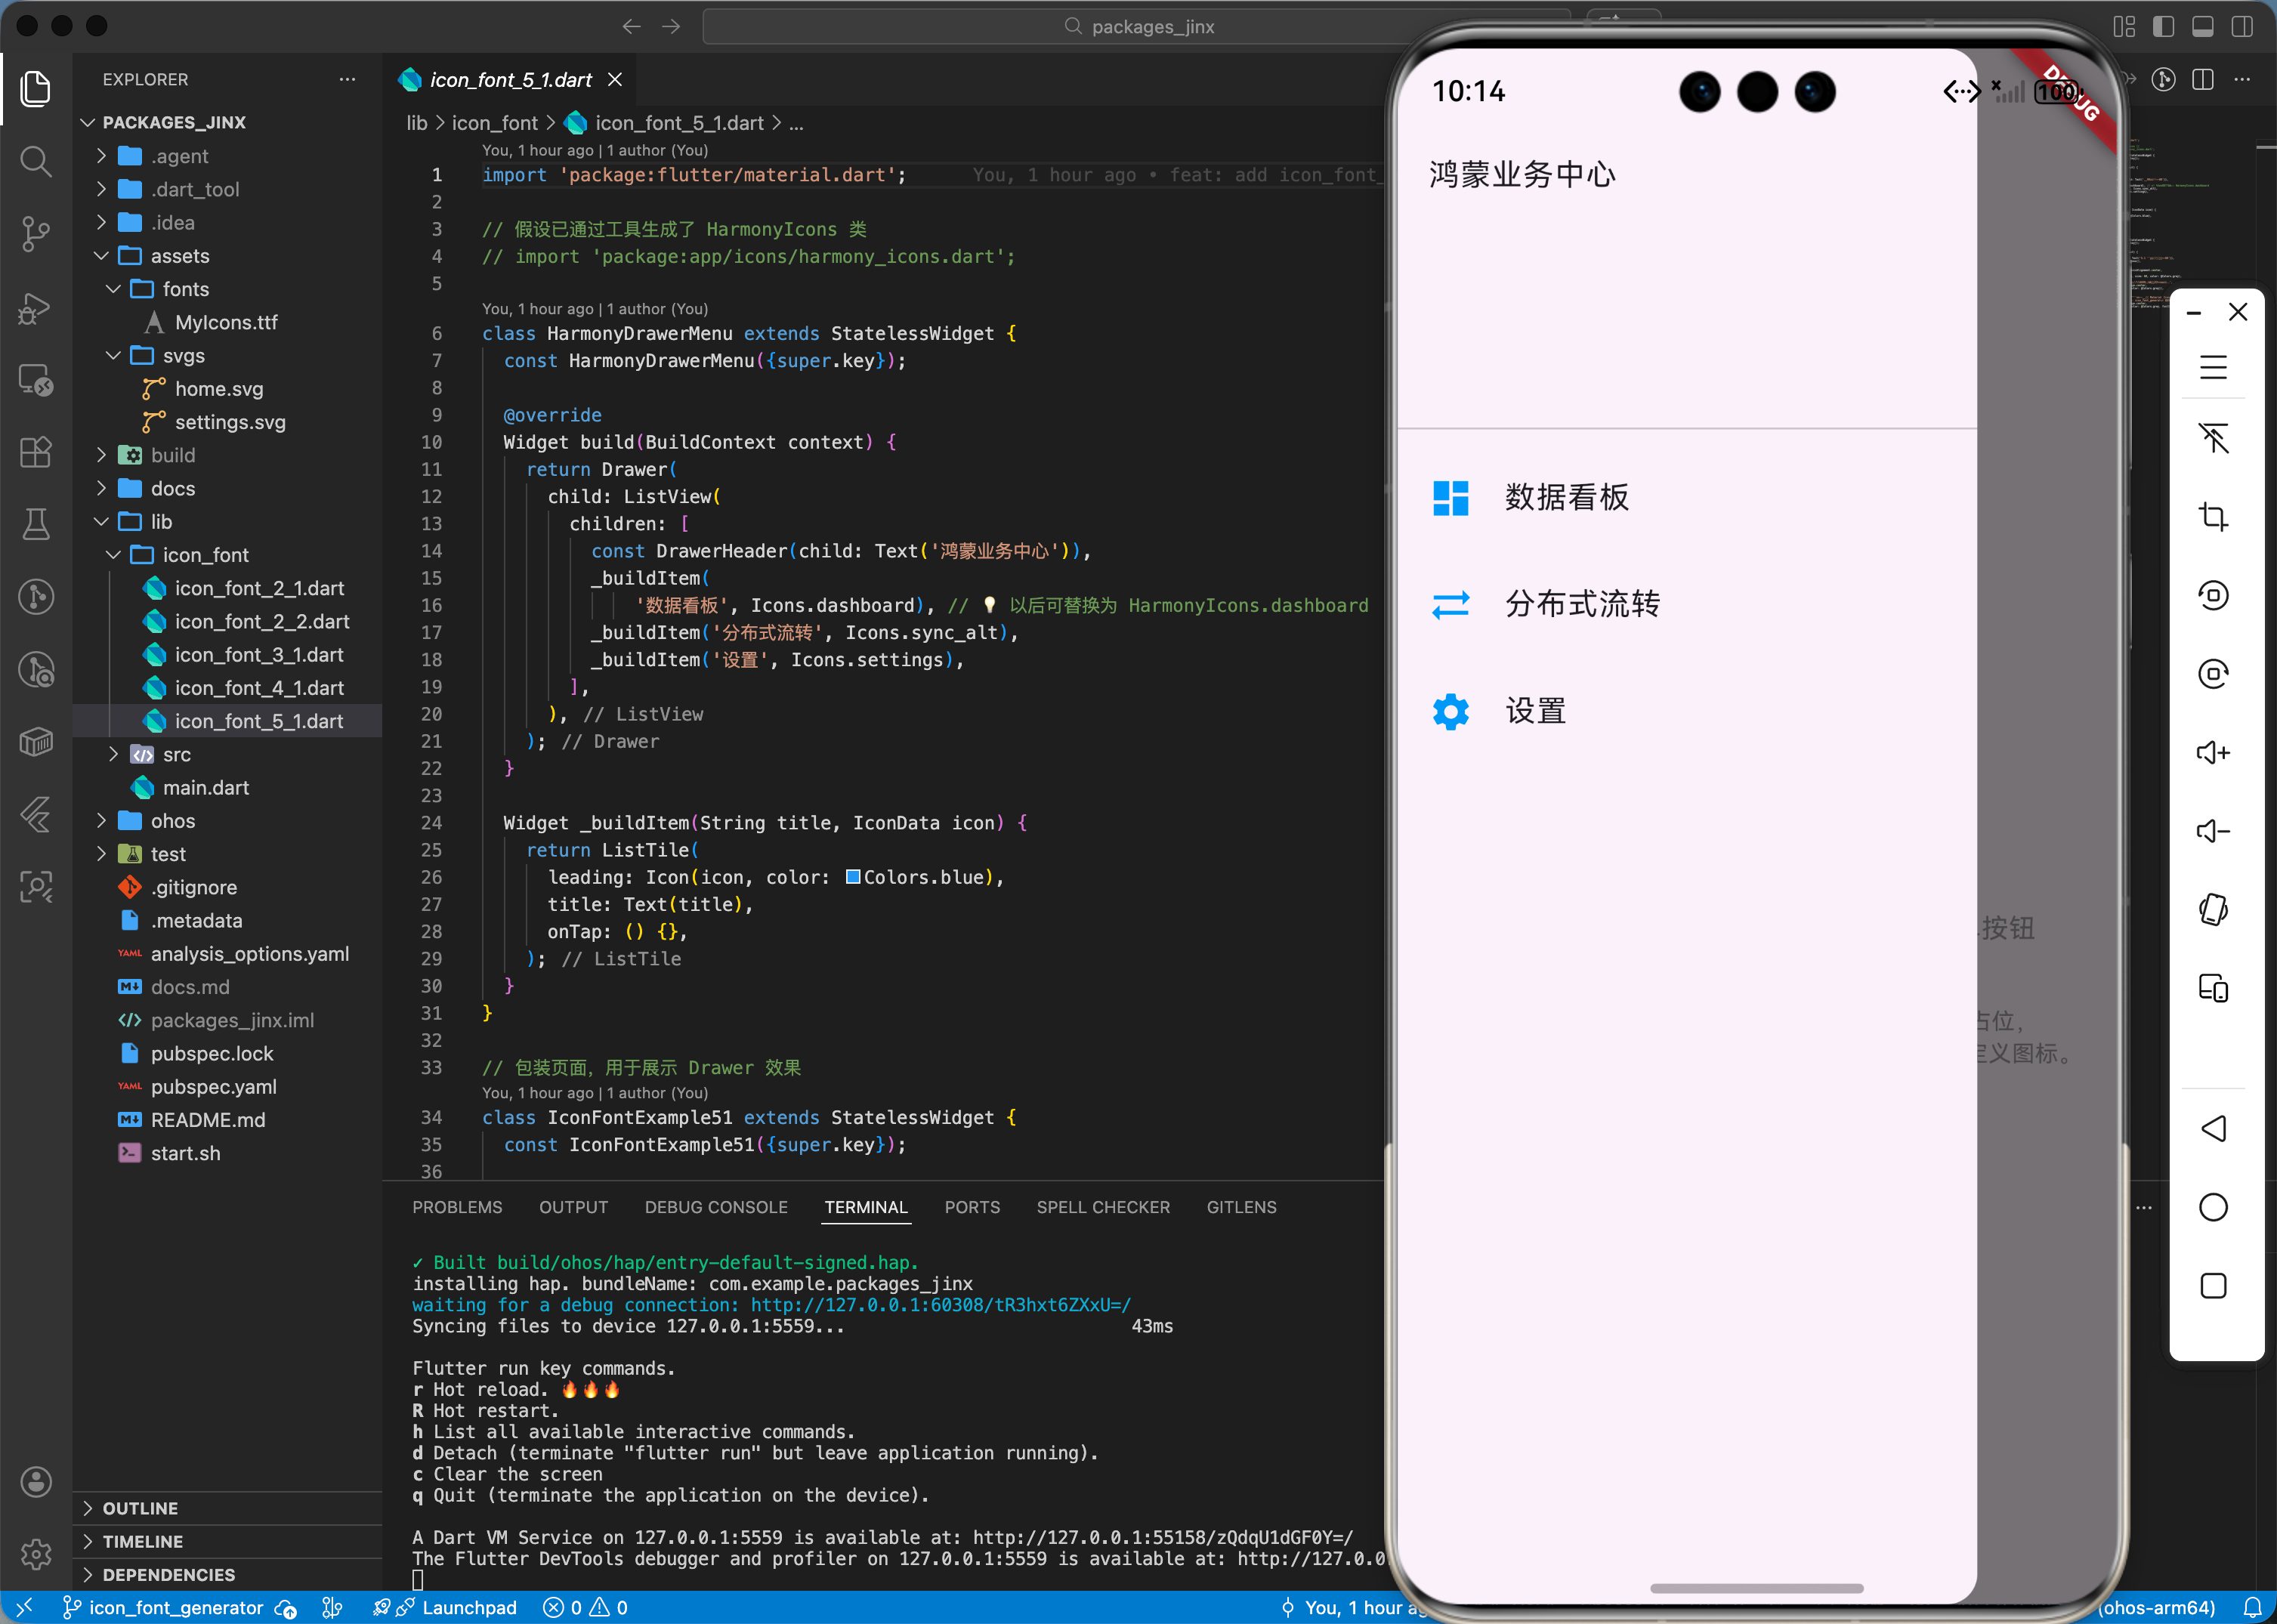Toggle primary side bar layout button
Screen dimensions: 2277x1624
click(x=2163, y=27)
